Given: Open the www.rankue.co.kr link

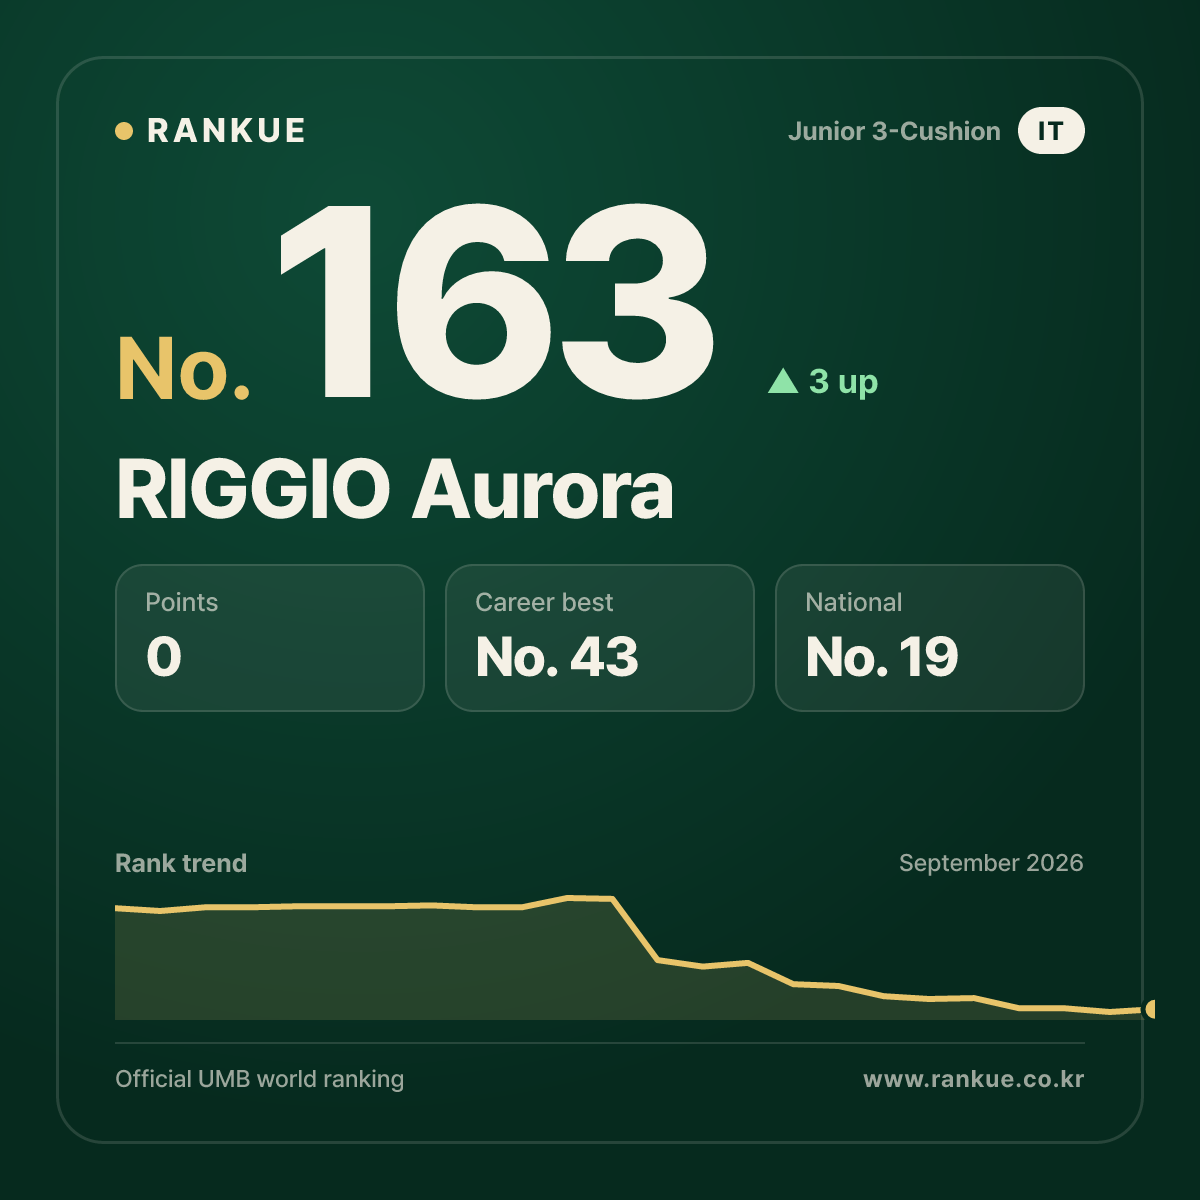Looking at the screenshot, I should point(974,1079).
